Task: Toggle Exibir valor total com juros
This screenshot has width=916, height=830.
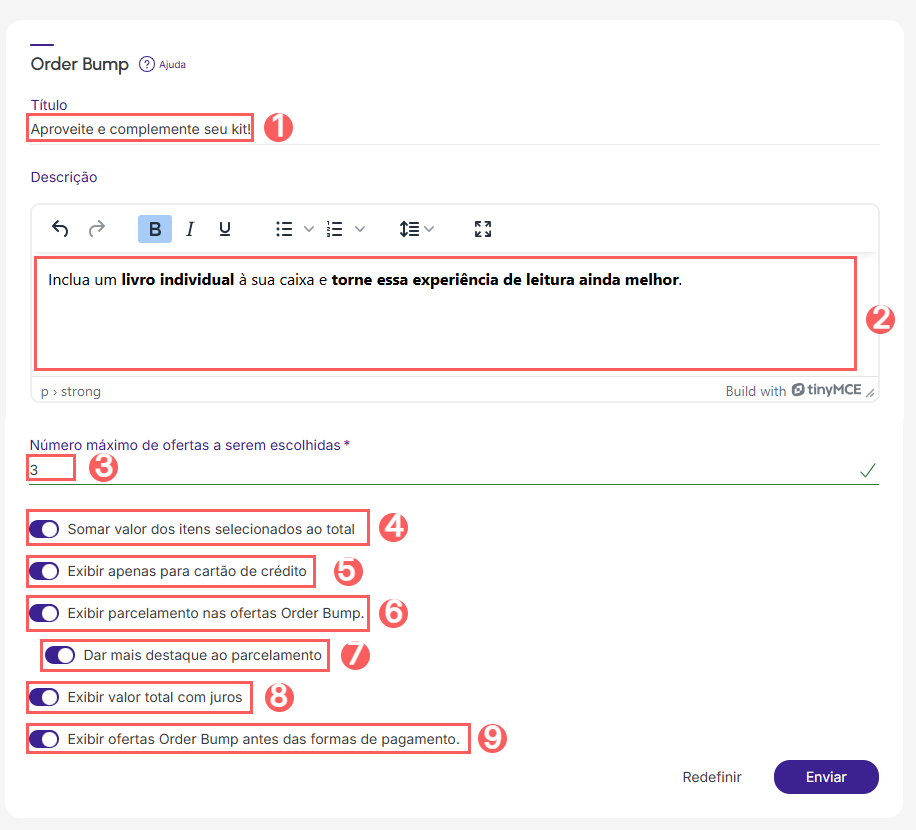Action: click(x=44, y=697)
